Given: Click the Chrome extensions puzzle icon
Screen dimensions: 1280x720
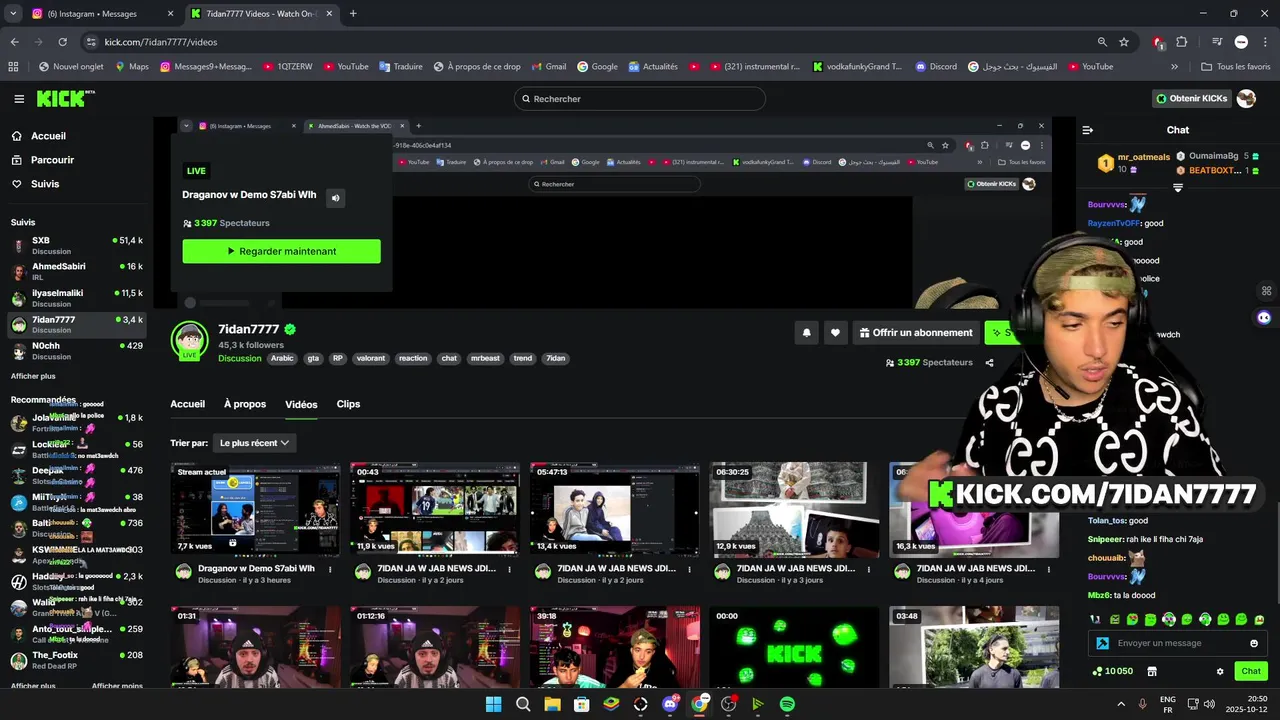Looking at the screenshot, I should [x=1182, y=42].
